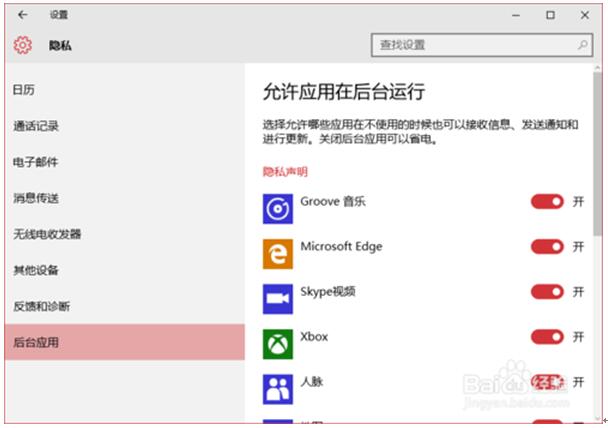Click the People (人脉) app icon
608x428 pixels.
coord(277,389)
